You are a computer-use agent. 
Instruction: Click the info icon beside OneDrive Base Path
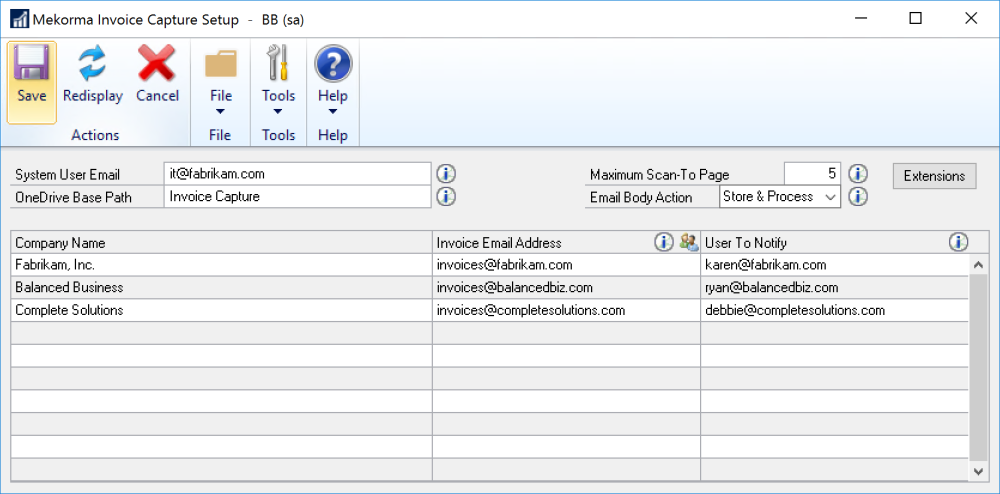pyautogui.click(x=446, y=197)
